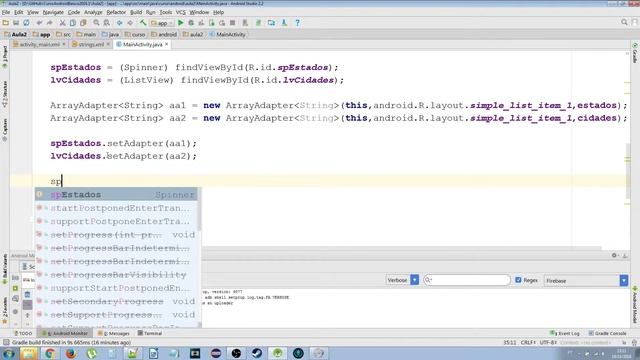Open the Terminal tool window tab
The image size is (640, 360).
pos(150,333)
